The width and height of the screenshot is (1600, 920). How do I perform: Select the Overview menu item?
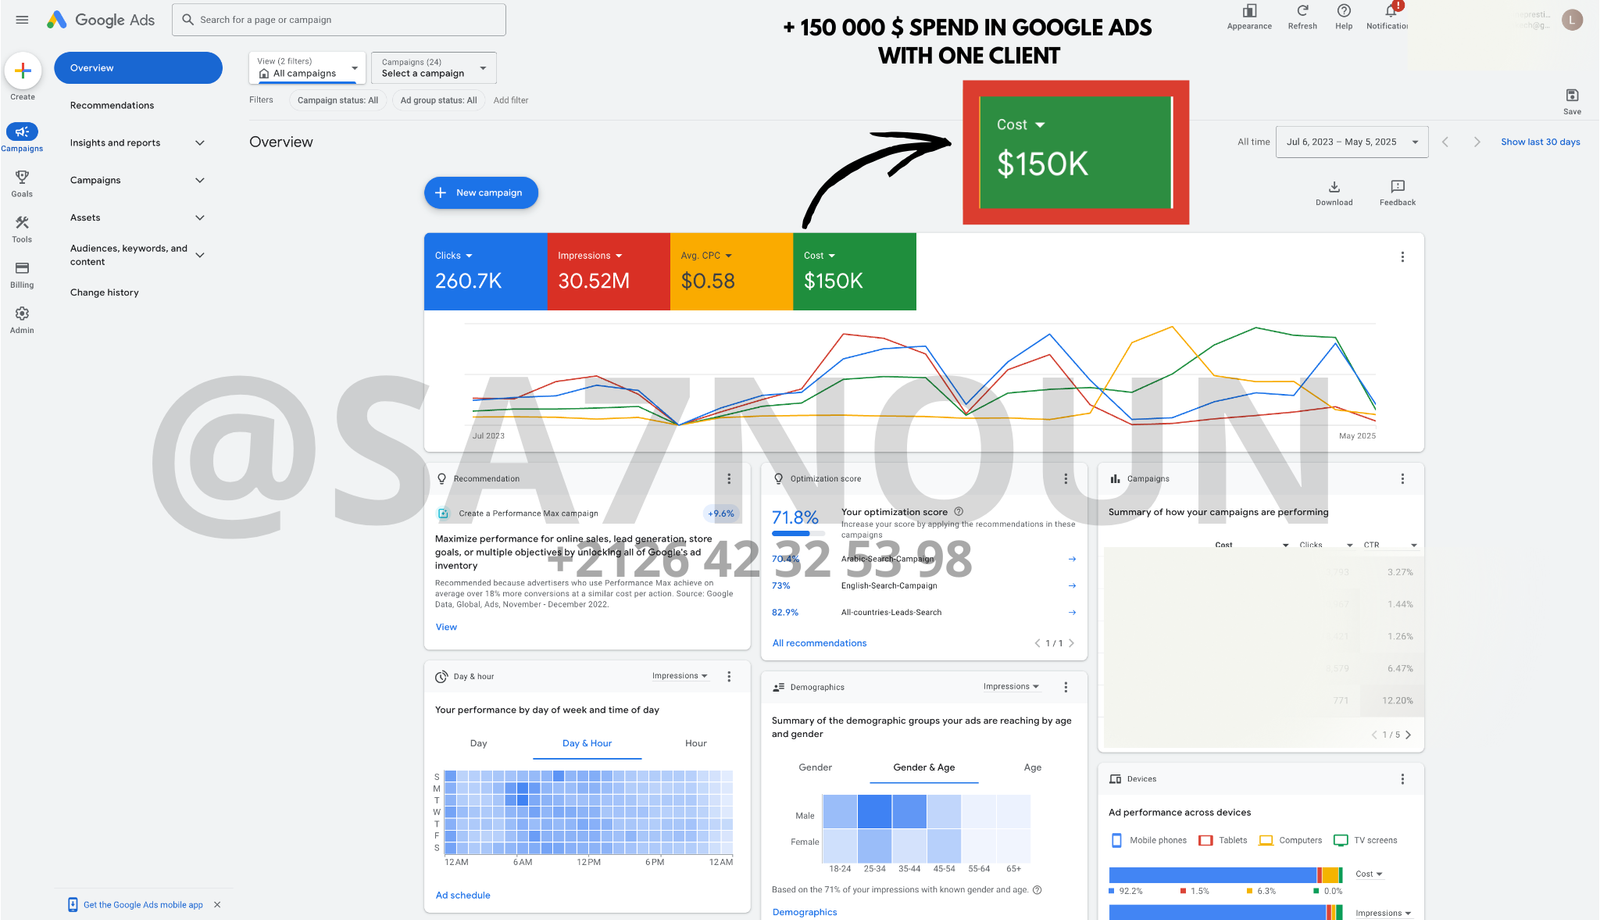click(x=138, y=68)
